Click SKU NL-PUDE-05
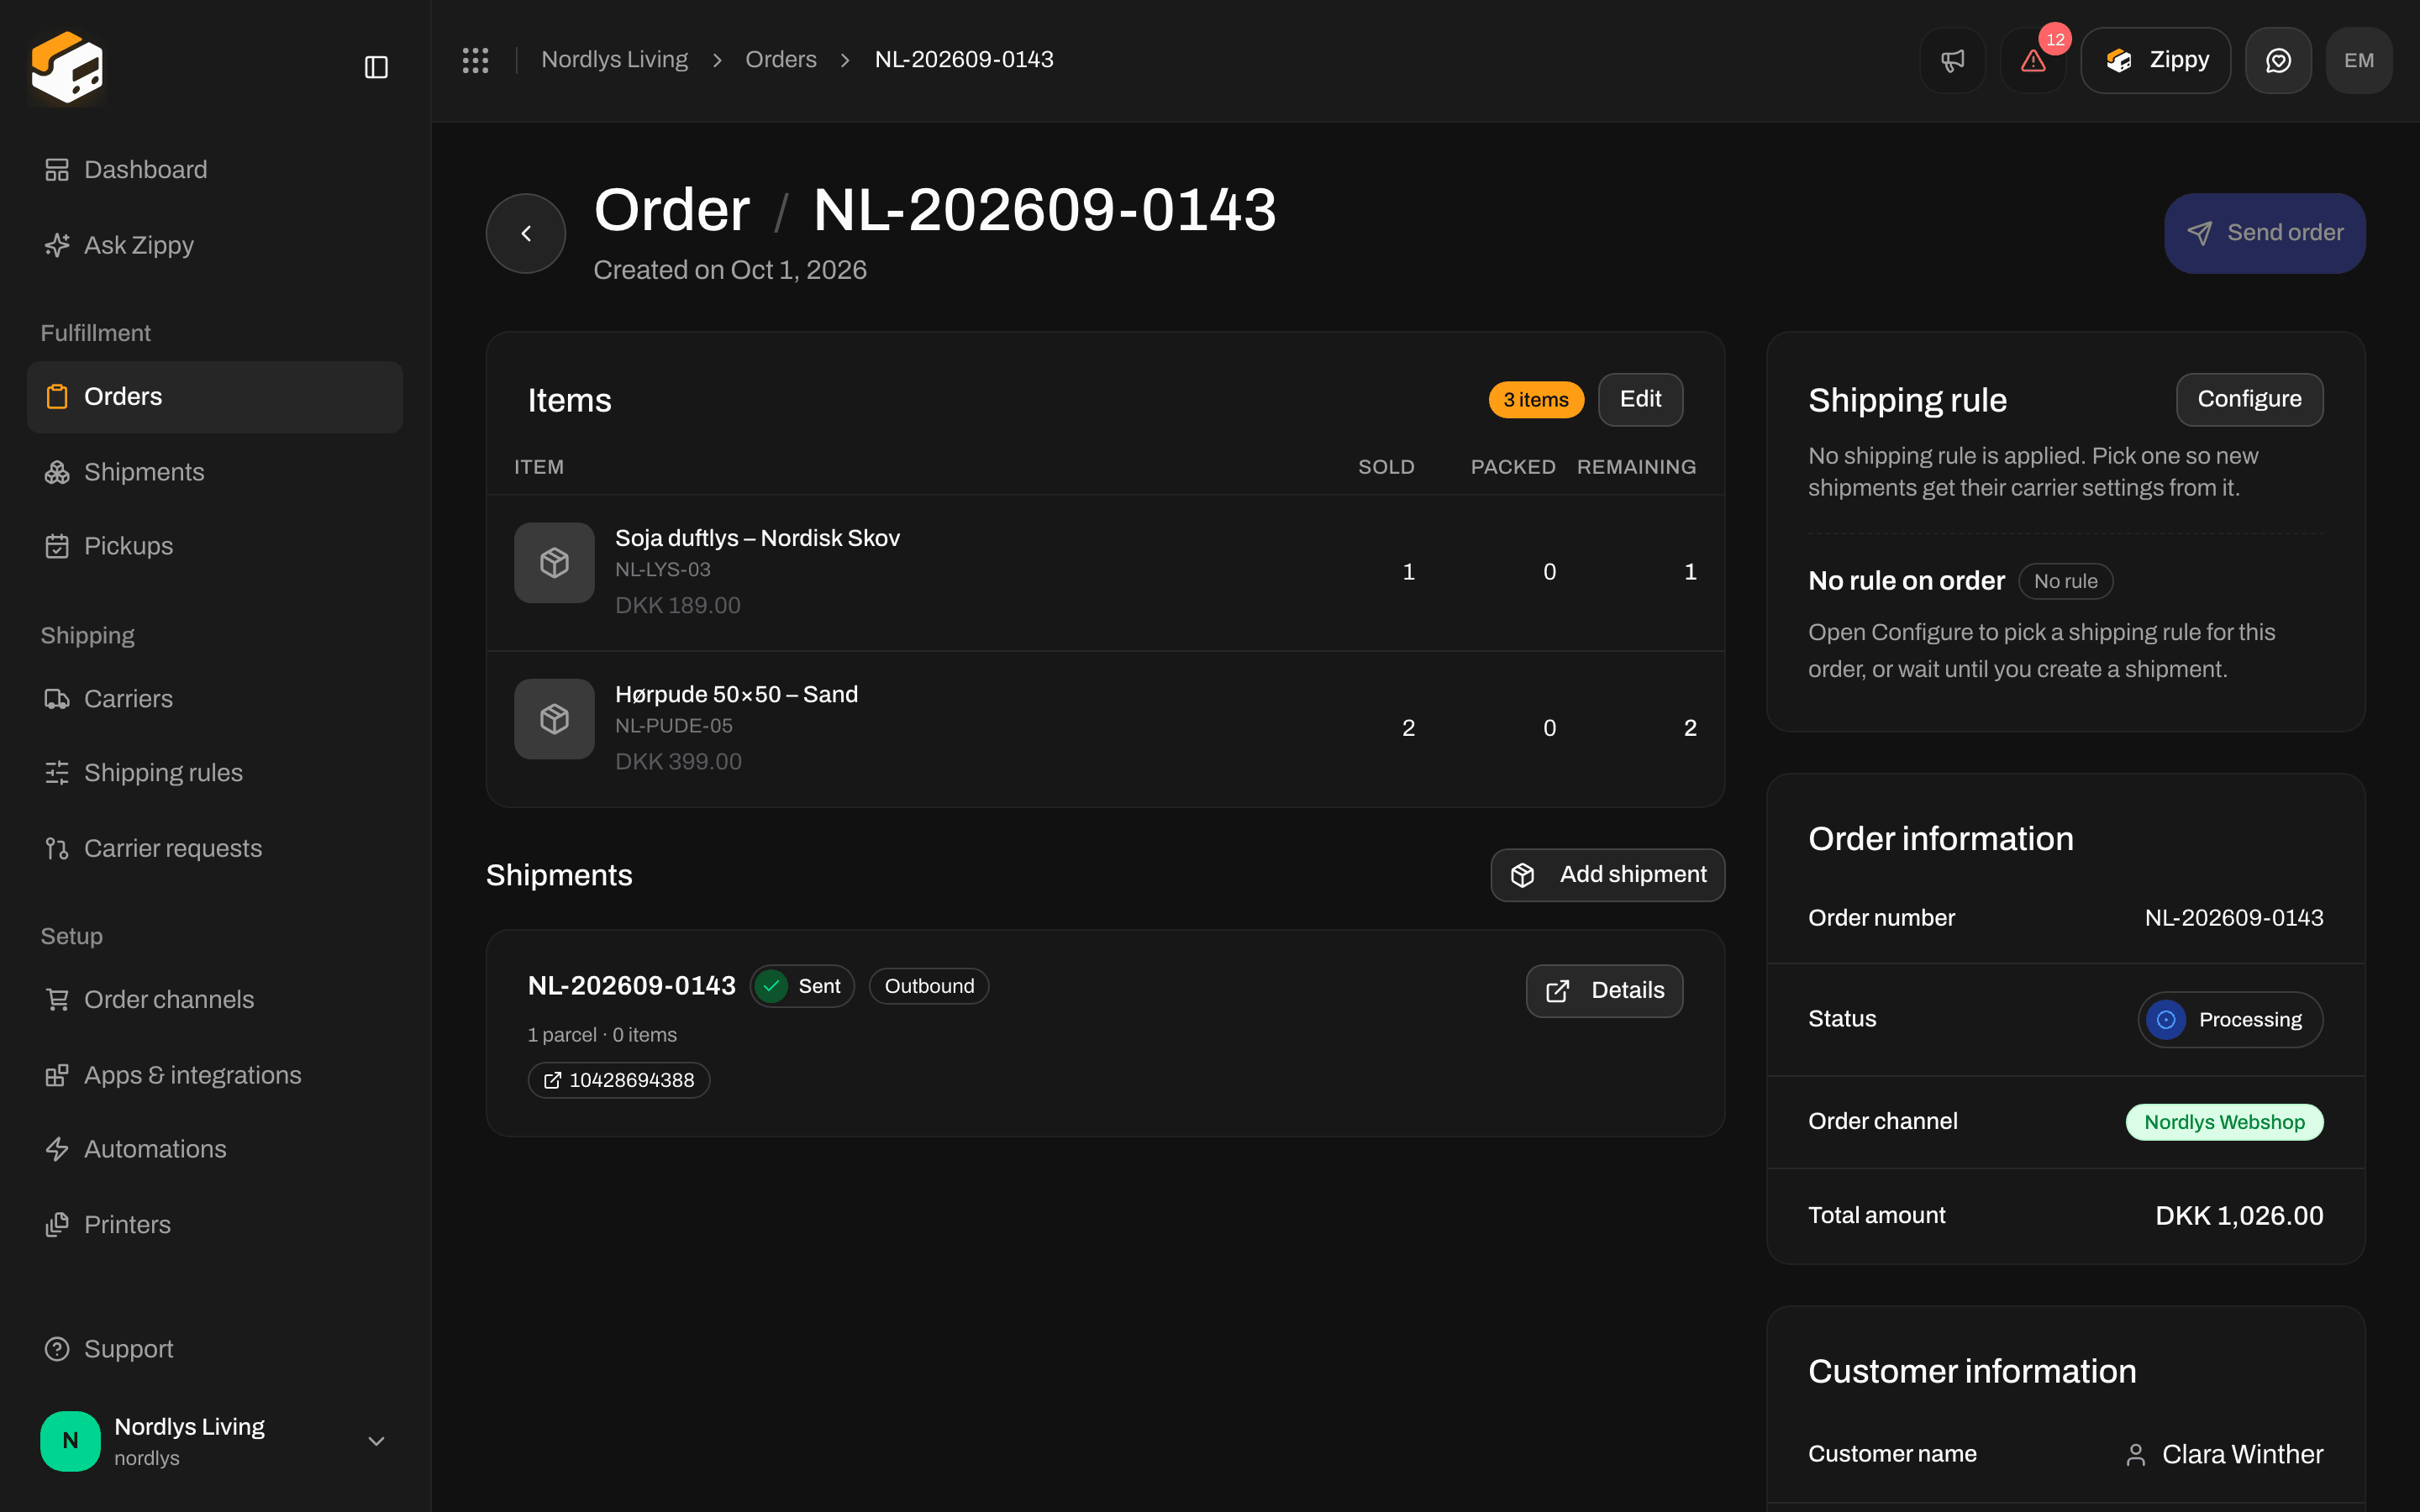 [674, 726]
